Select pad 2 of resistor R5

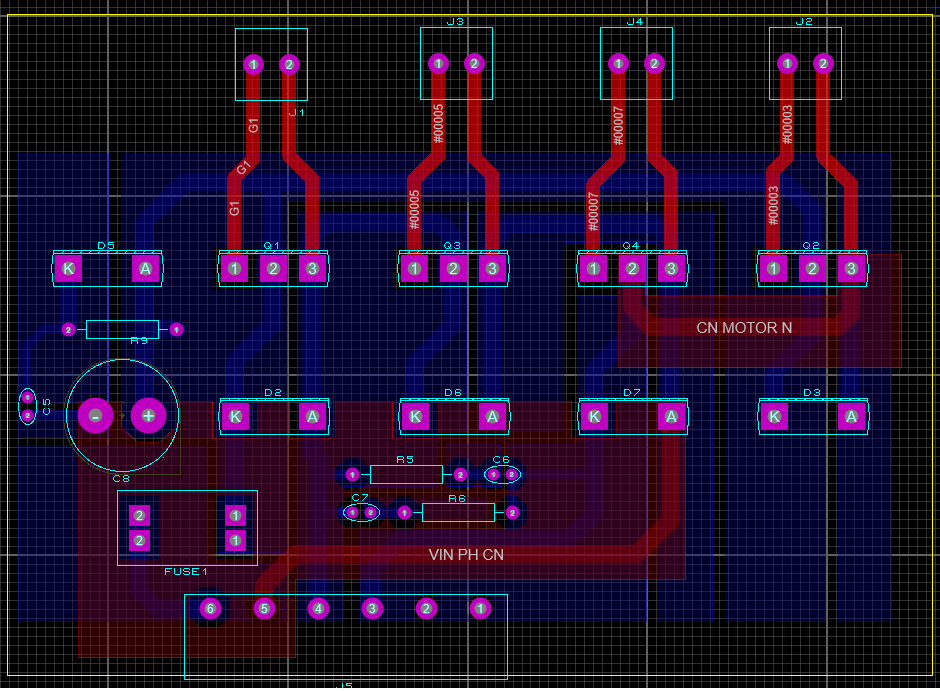click(x=460, y=475)
